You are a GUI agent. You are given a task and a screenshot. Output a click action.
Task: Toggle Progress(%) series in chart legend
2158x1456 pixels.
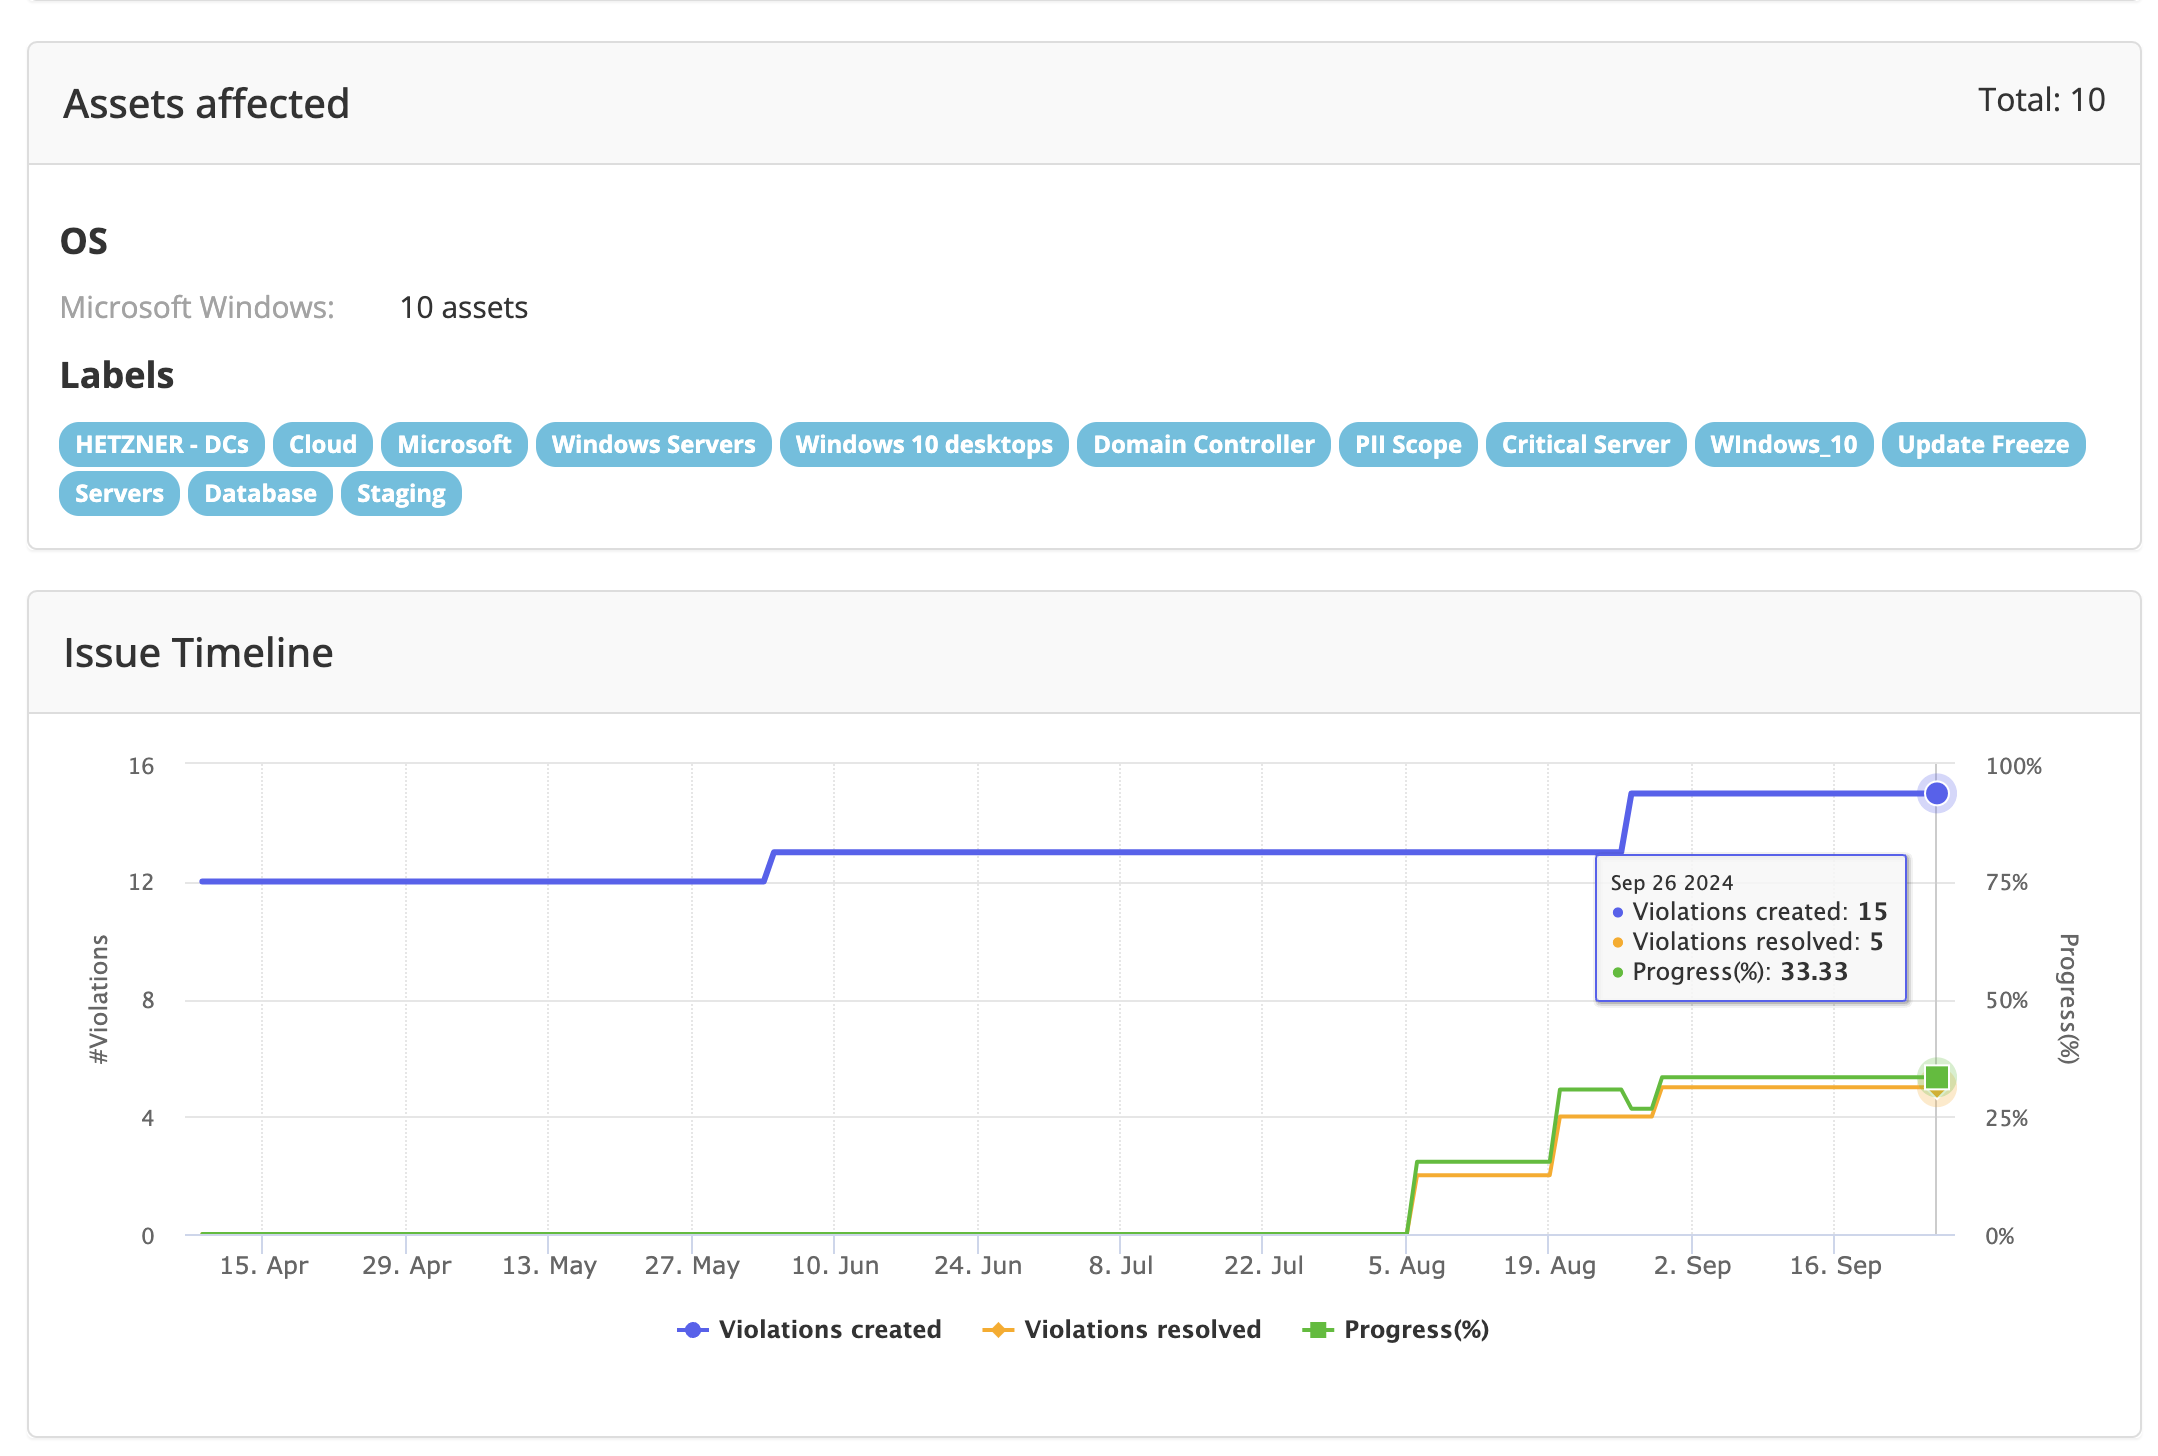click(x=1415, y=1329)
